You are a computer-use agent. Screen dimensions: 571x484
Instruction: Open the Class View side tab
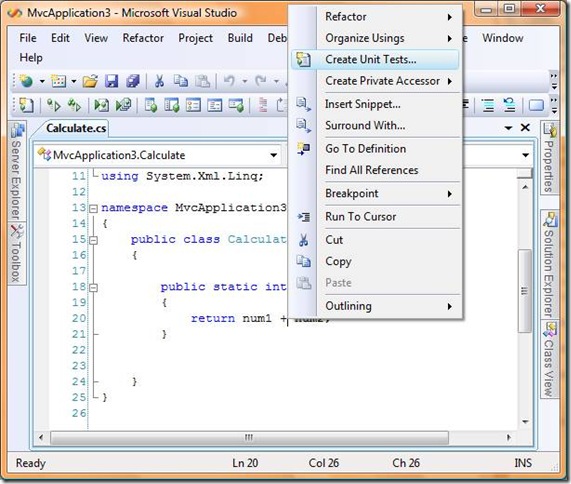click(549, 359)
